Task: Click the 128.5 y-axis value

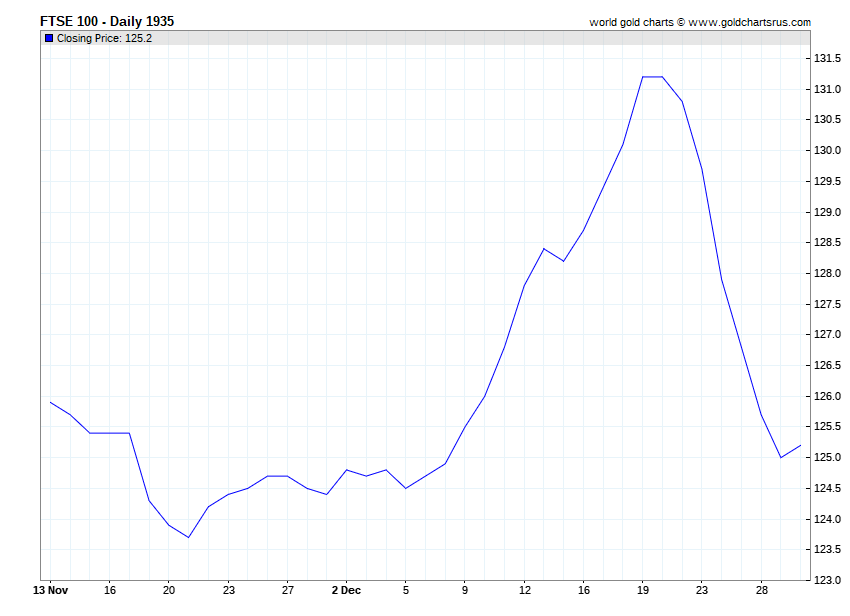Action: click(x=827, y=242)
